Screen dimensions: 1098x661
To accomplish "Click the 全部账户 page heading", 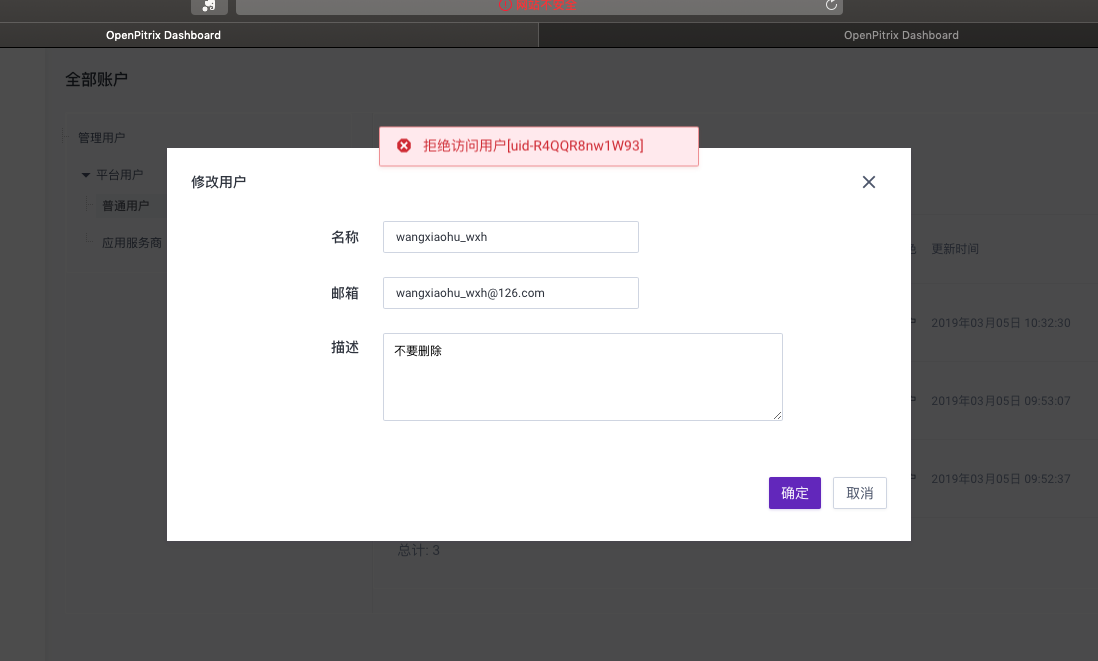I will tap(97, 80).
